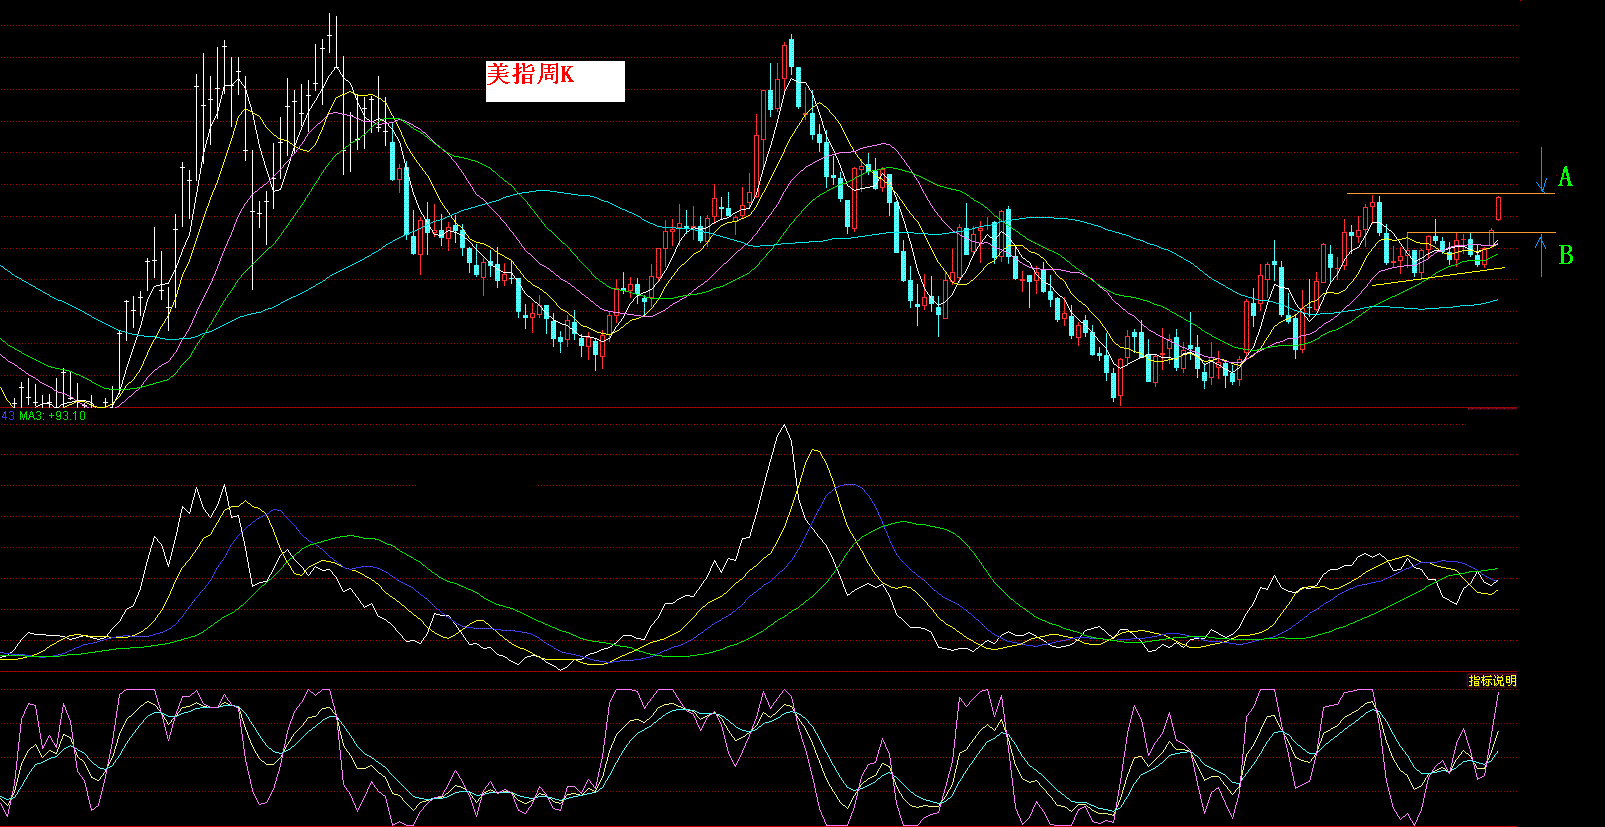Select the MA3: +93.10 readout
1605x827 pixels.
(x=53, y=415)
